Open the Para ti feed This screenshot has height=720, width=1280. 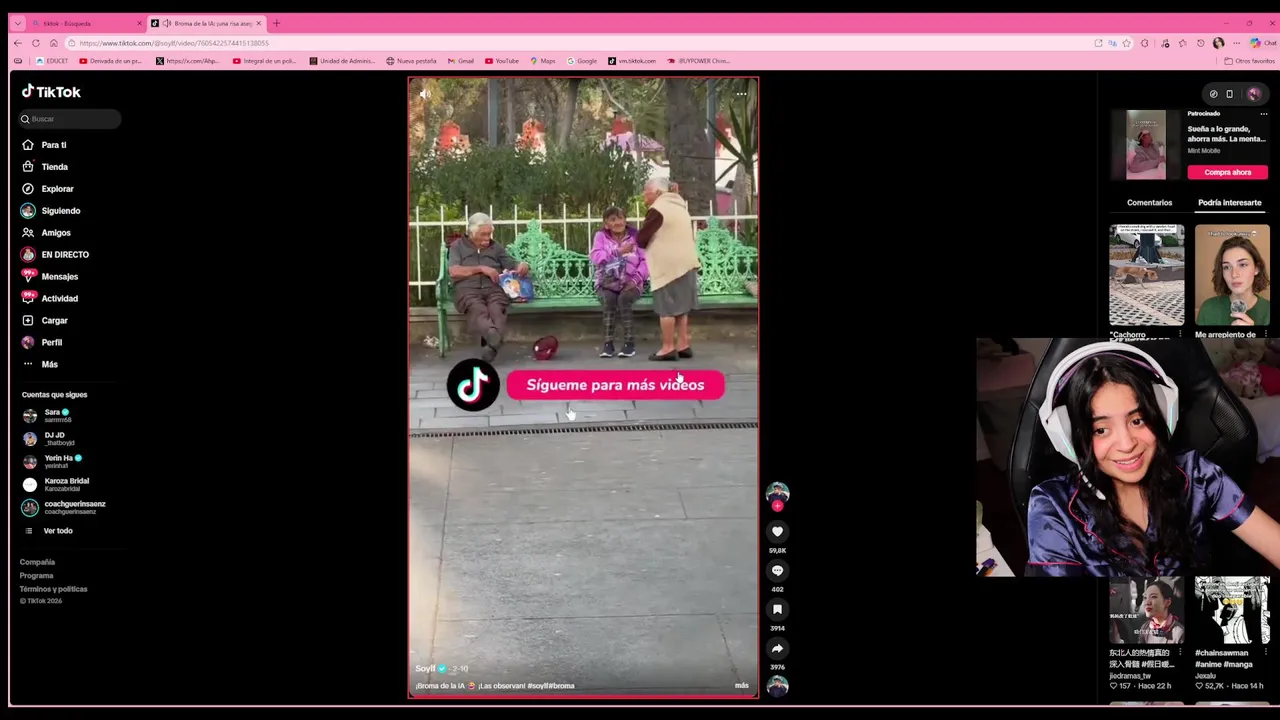click(x=44, y=145)
